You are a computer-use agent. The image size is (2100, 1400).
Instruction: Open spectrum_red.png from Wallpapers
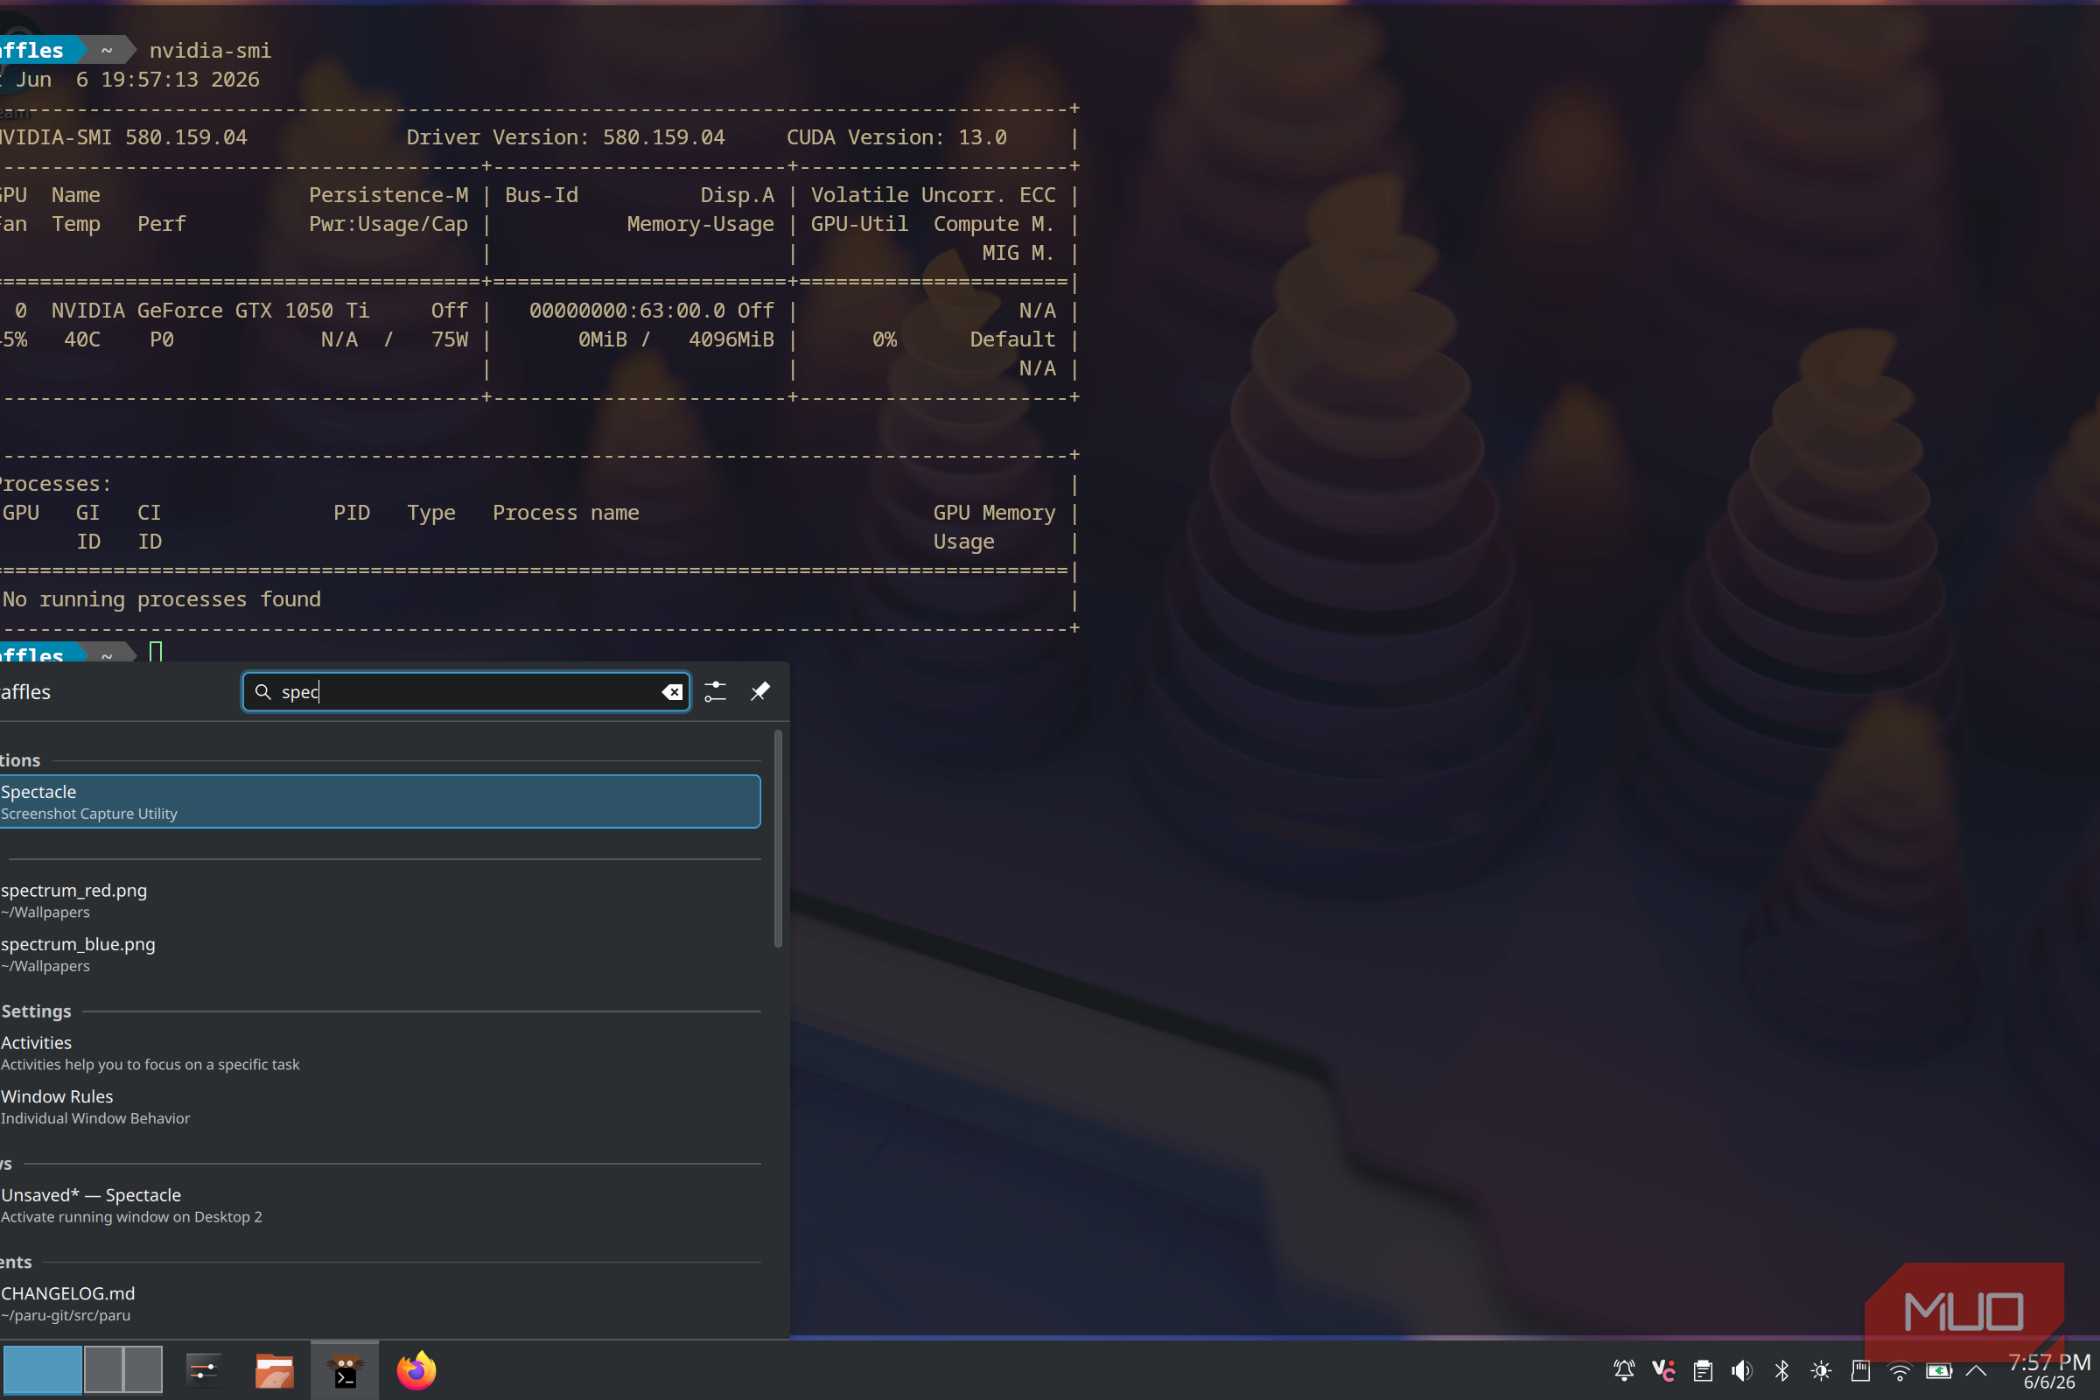click(380, 900)
